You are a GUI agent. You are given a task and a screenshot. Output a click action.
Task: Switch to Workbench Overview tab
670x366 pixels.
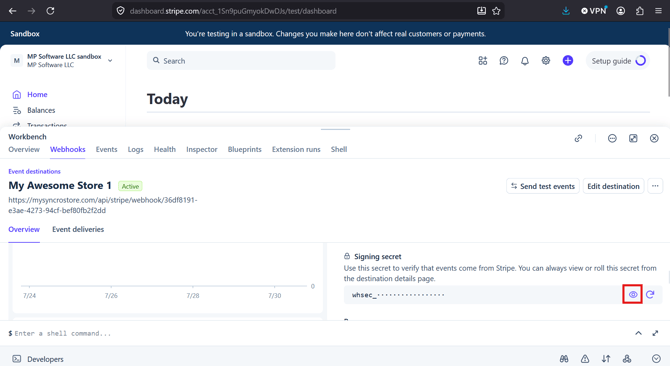24,149
